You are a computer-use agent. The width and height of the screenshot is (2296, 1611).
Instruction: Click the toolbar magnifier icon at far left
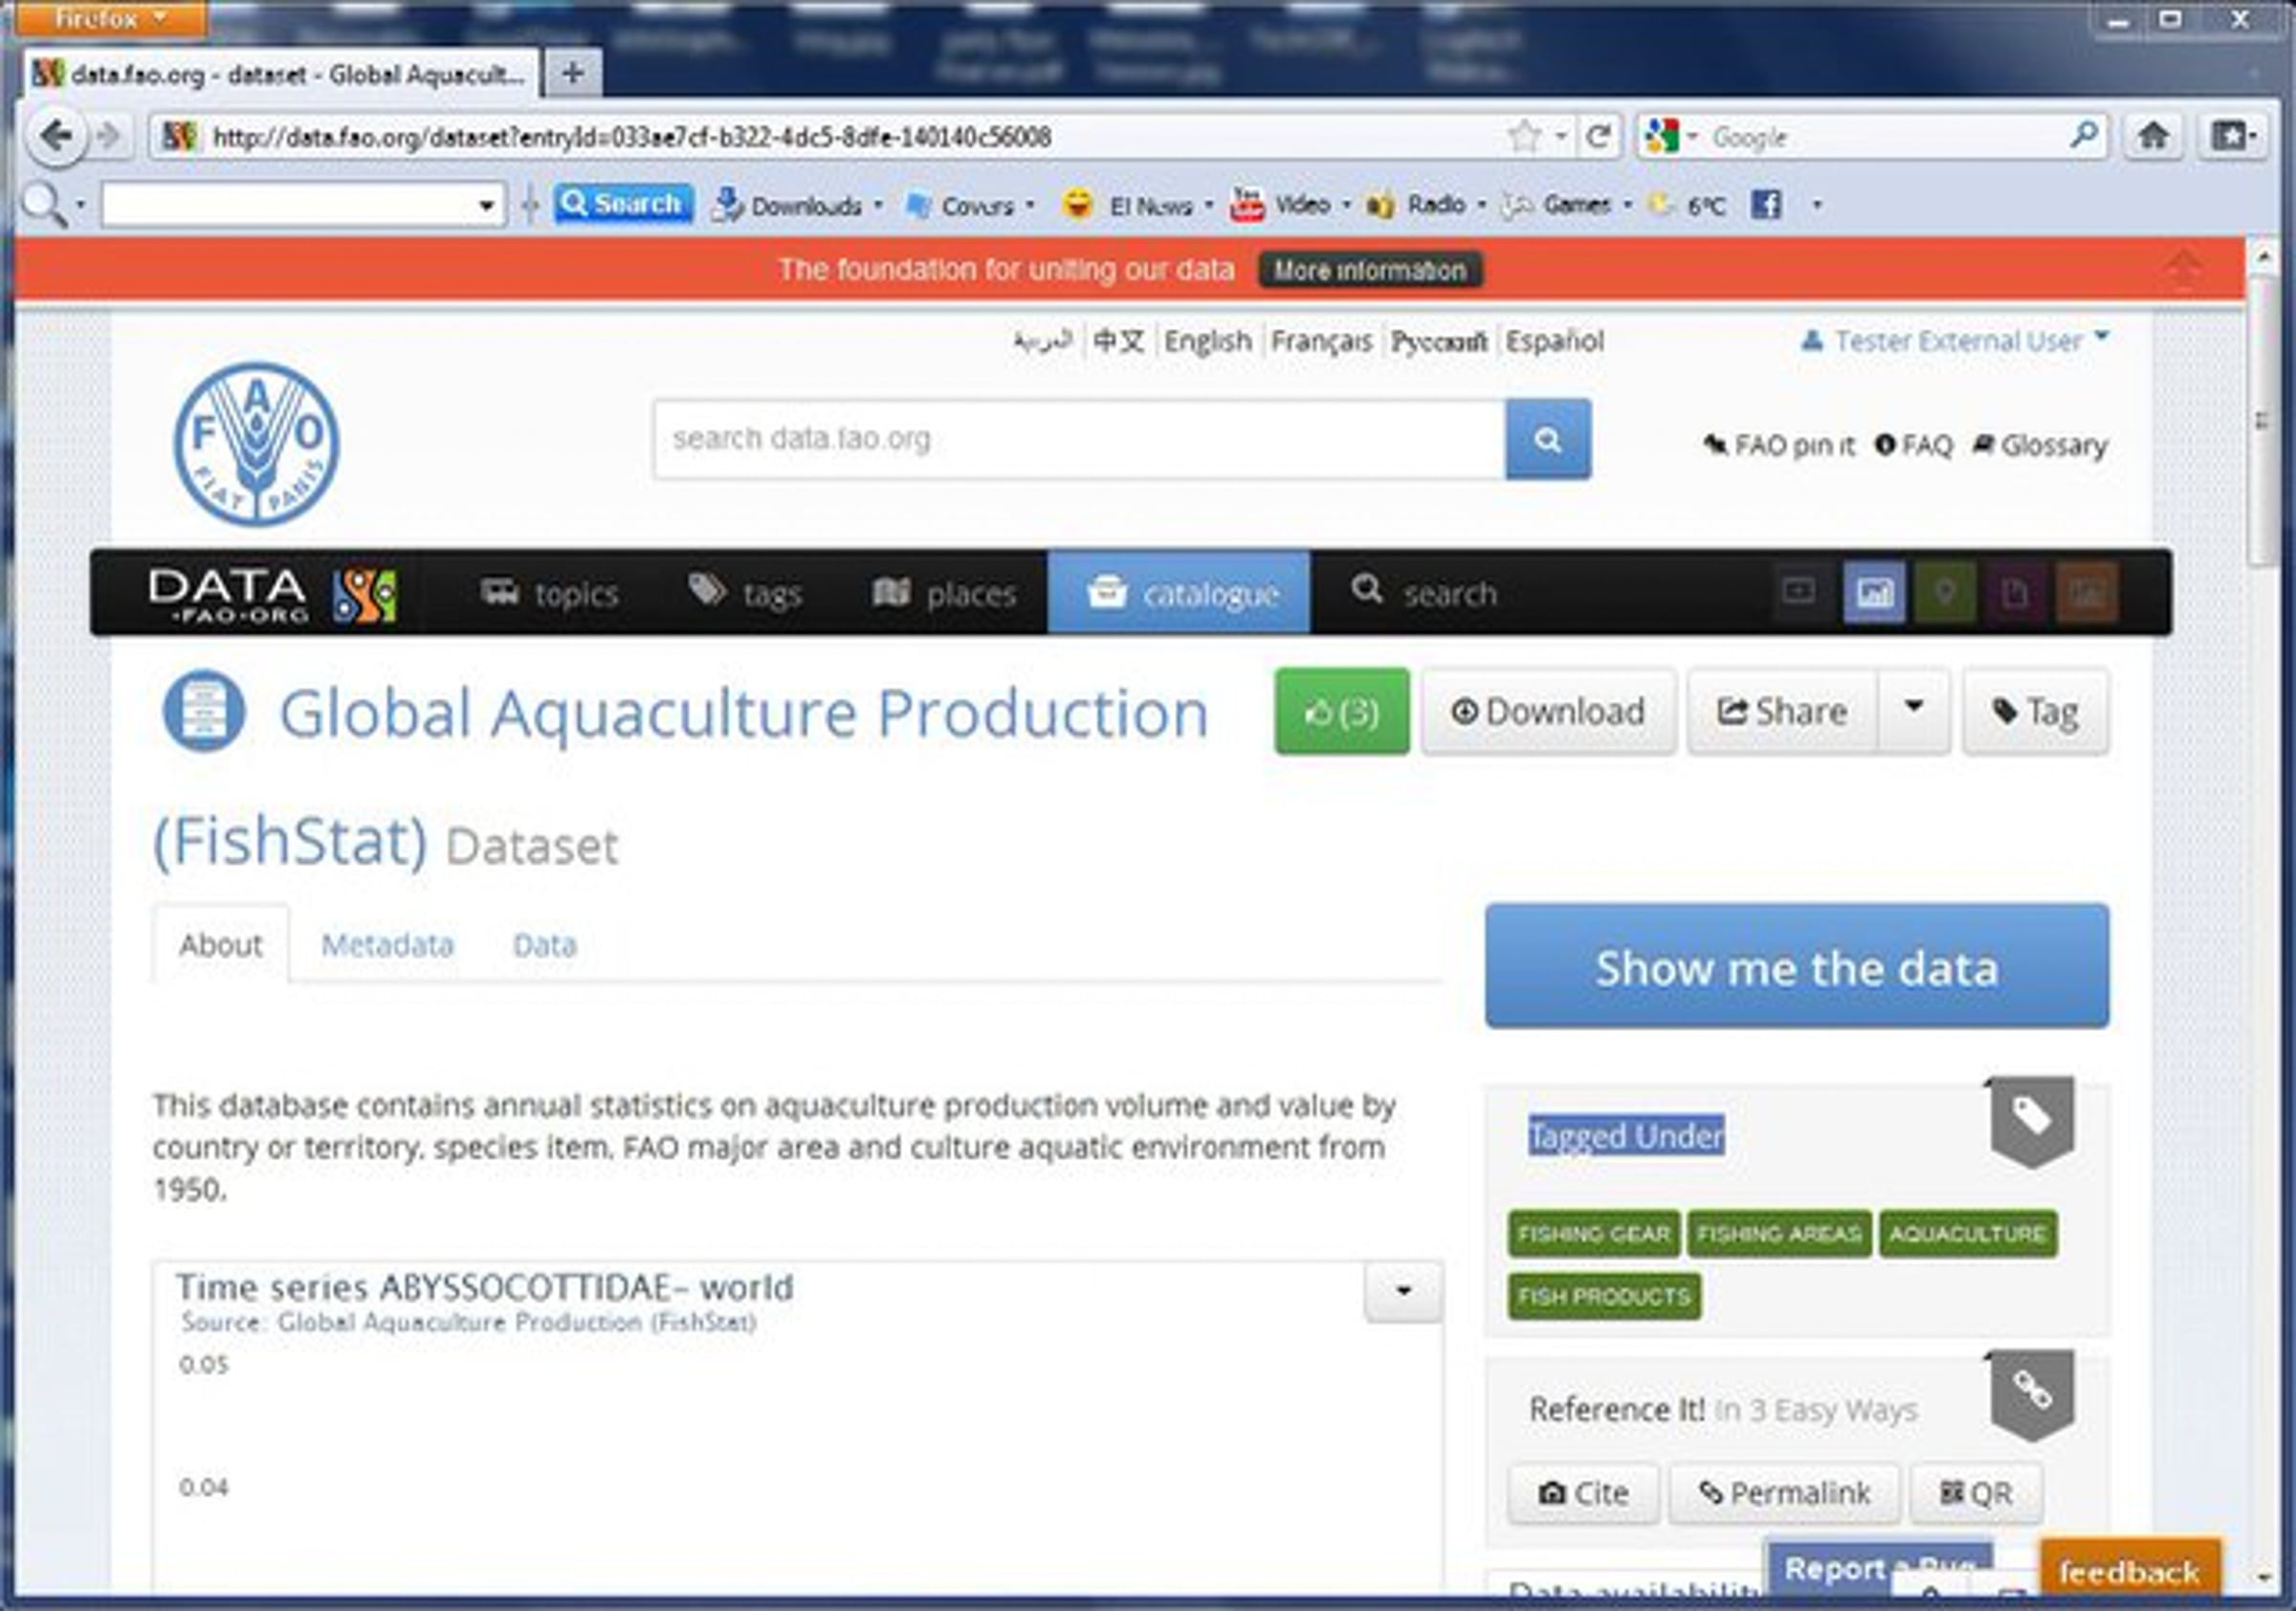point(44,205)
